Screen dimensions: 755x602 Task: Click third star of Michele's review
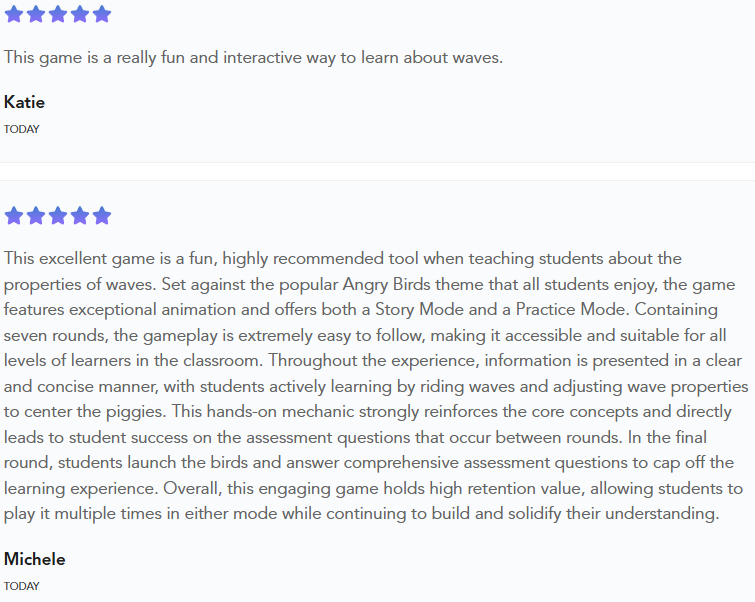tap(58, 216)
